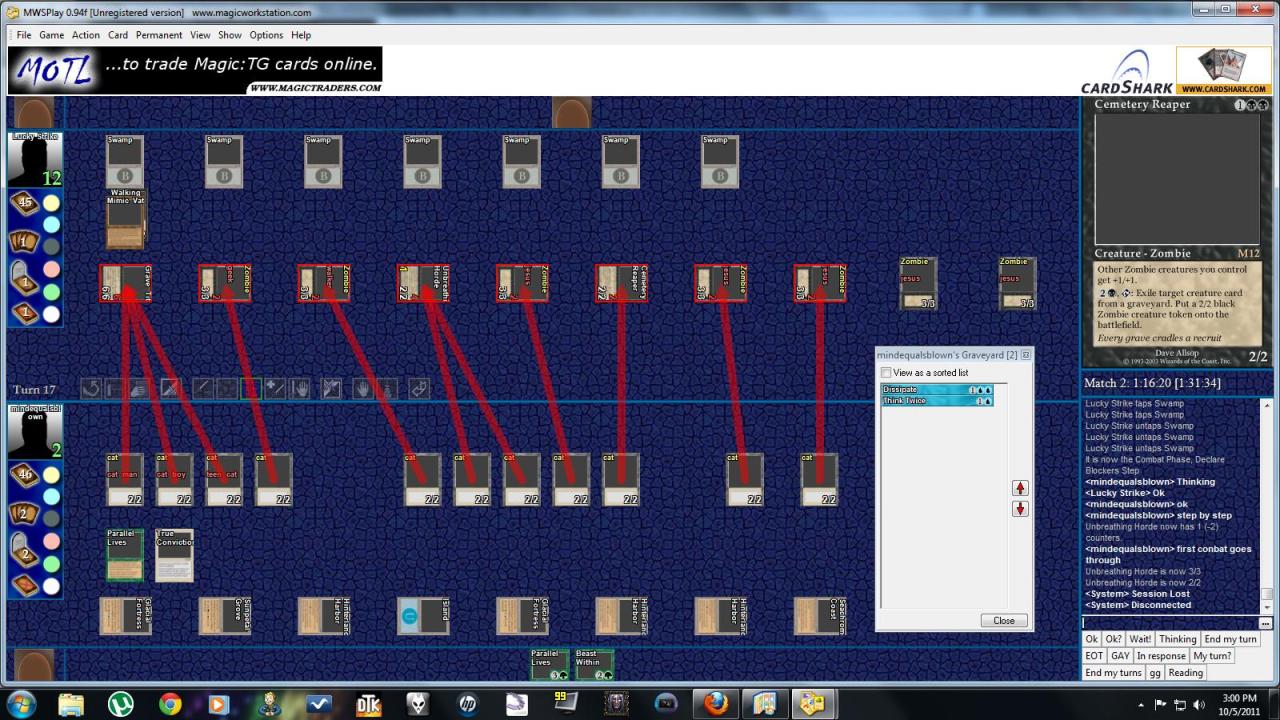This screenshot has width=1280, height=720.
Task: Open the Card menu
Action: [118, 35]
